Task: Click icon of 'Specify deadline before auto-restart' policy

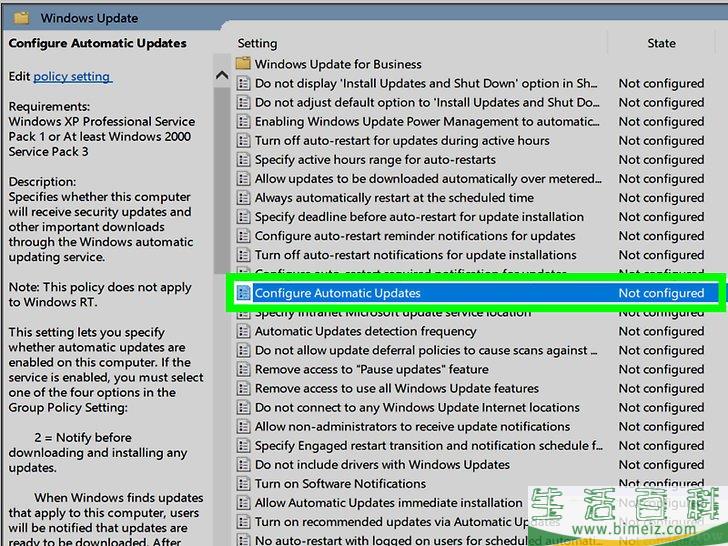Action: click(x=243, y=217)
